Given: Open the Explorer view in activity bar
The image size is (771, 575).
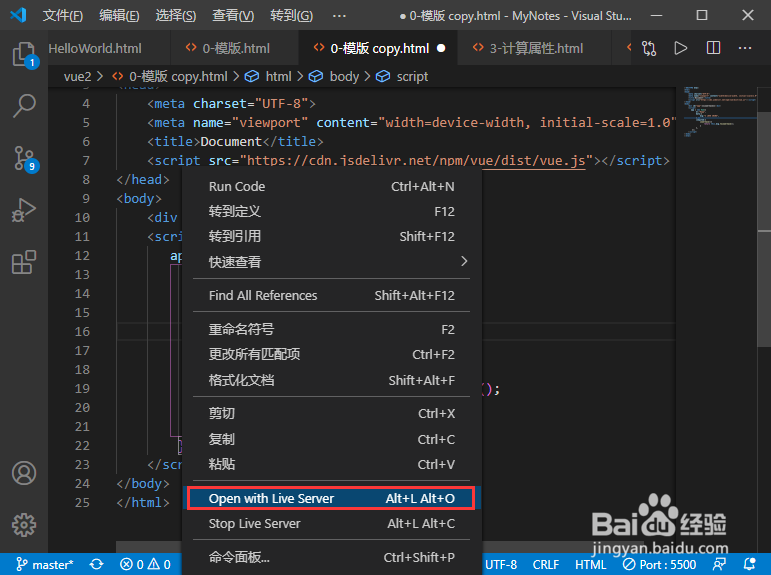Looking at the screenshot, I should [x=24, y=54].
